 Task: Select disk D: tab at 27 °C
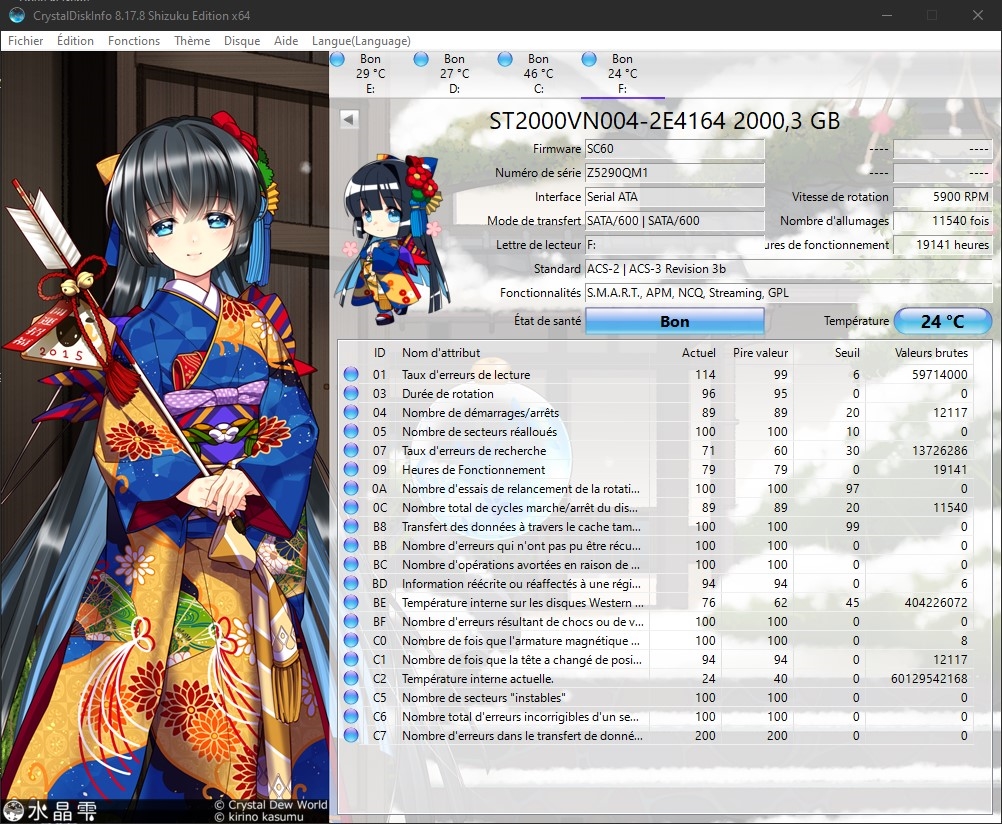click(454, 74)
